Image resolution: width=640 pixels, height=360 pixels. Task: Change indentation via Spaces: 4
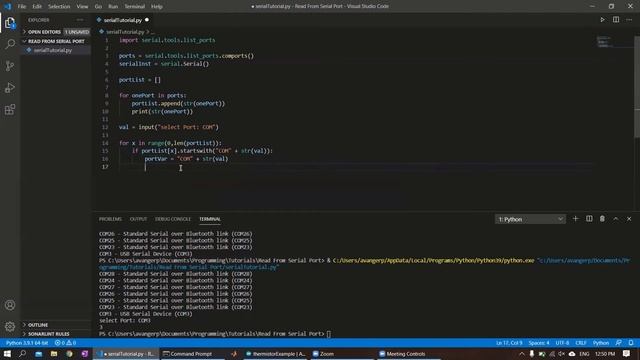point(539,343)
